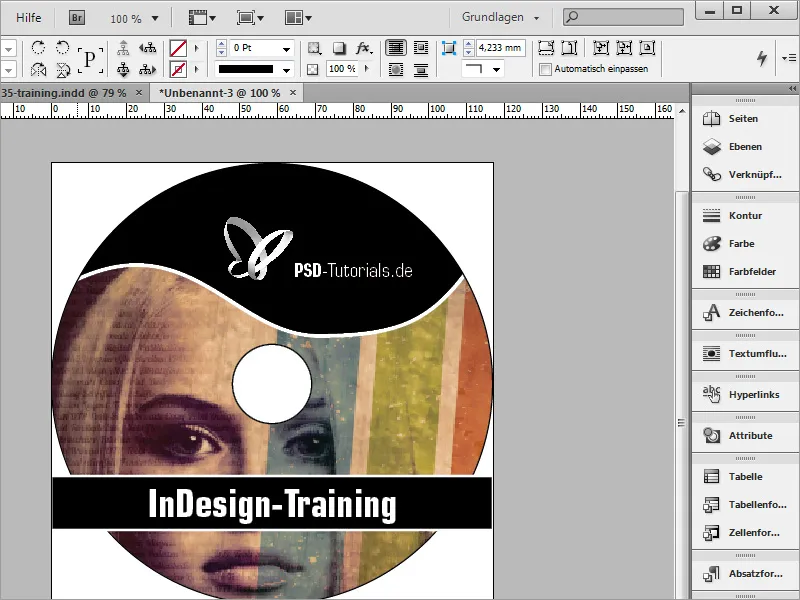Expand the fill swatch flyout arrow
Screen dimensions: 800x600
196,48
